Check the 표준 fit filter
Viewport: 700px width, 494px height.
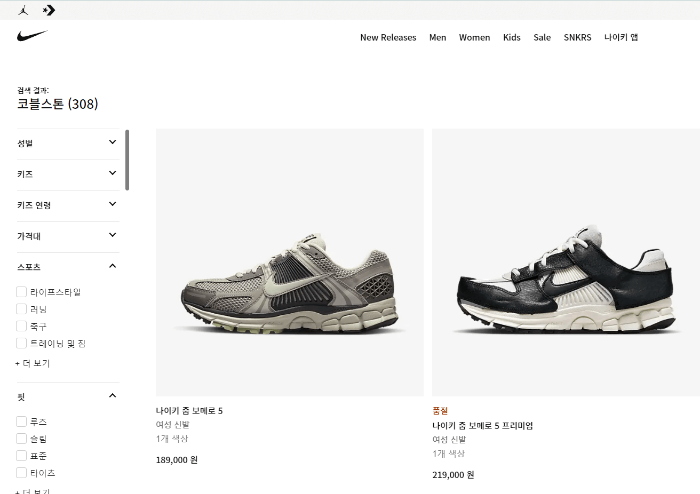coord(21,456)
